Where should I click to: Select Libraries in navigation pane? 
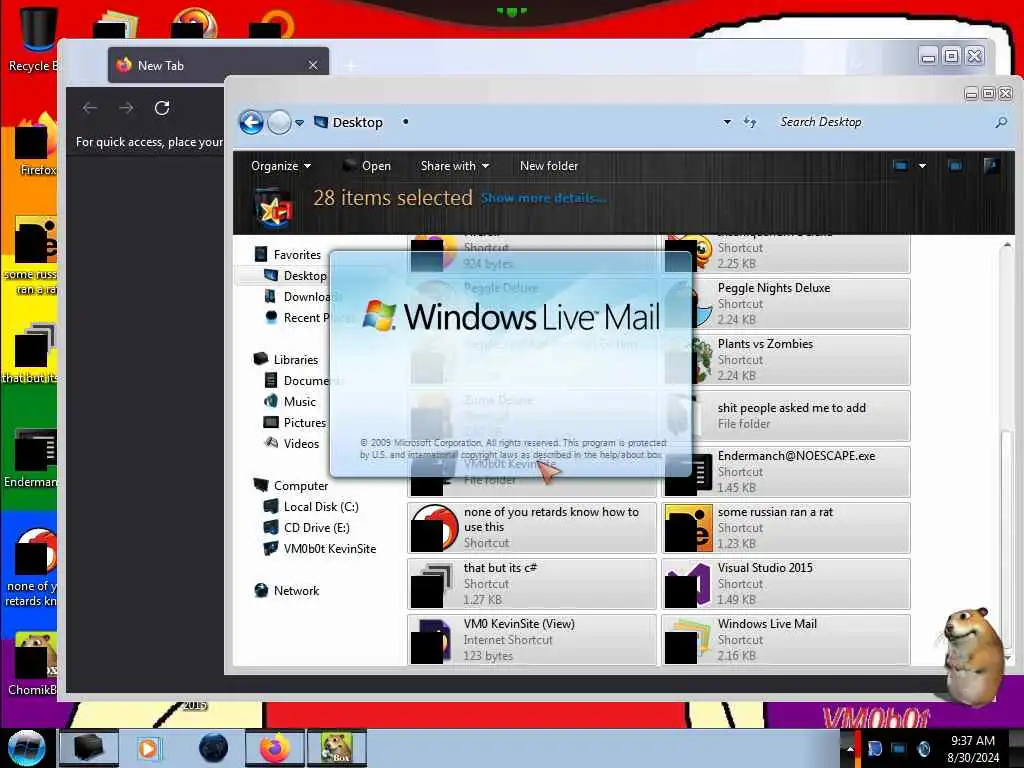coord(286,360)
